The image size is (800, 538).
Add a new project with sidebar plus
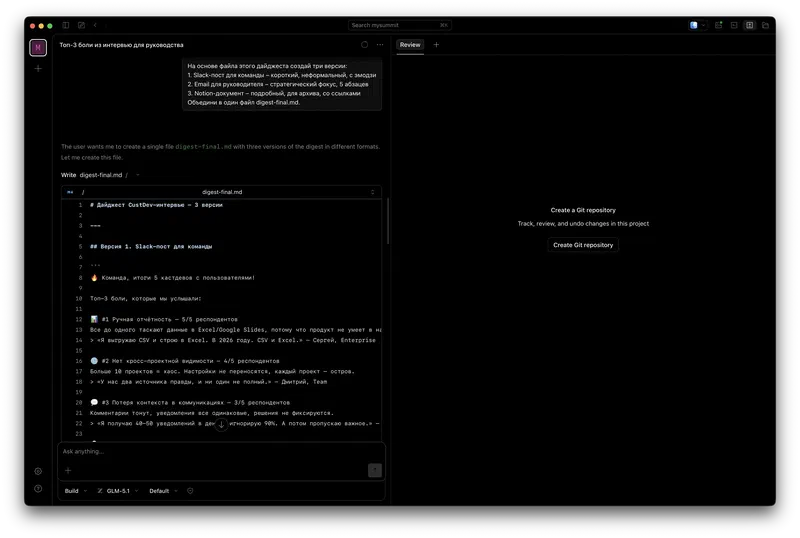click(x=38, y=68)
